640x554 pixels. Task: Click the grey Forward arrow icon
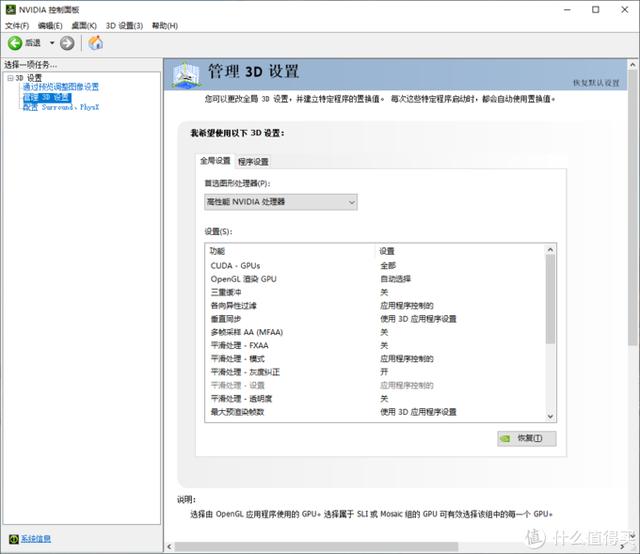pos(67,43)
